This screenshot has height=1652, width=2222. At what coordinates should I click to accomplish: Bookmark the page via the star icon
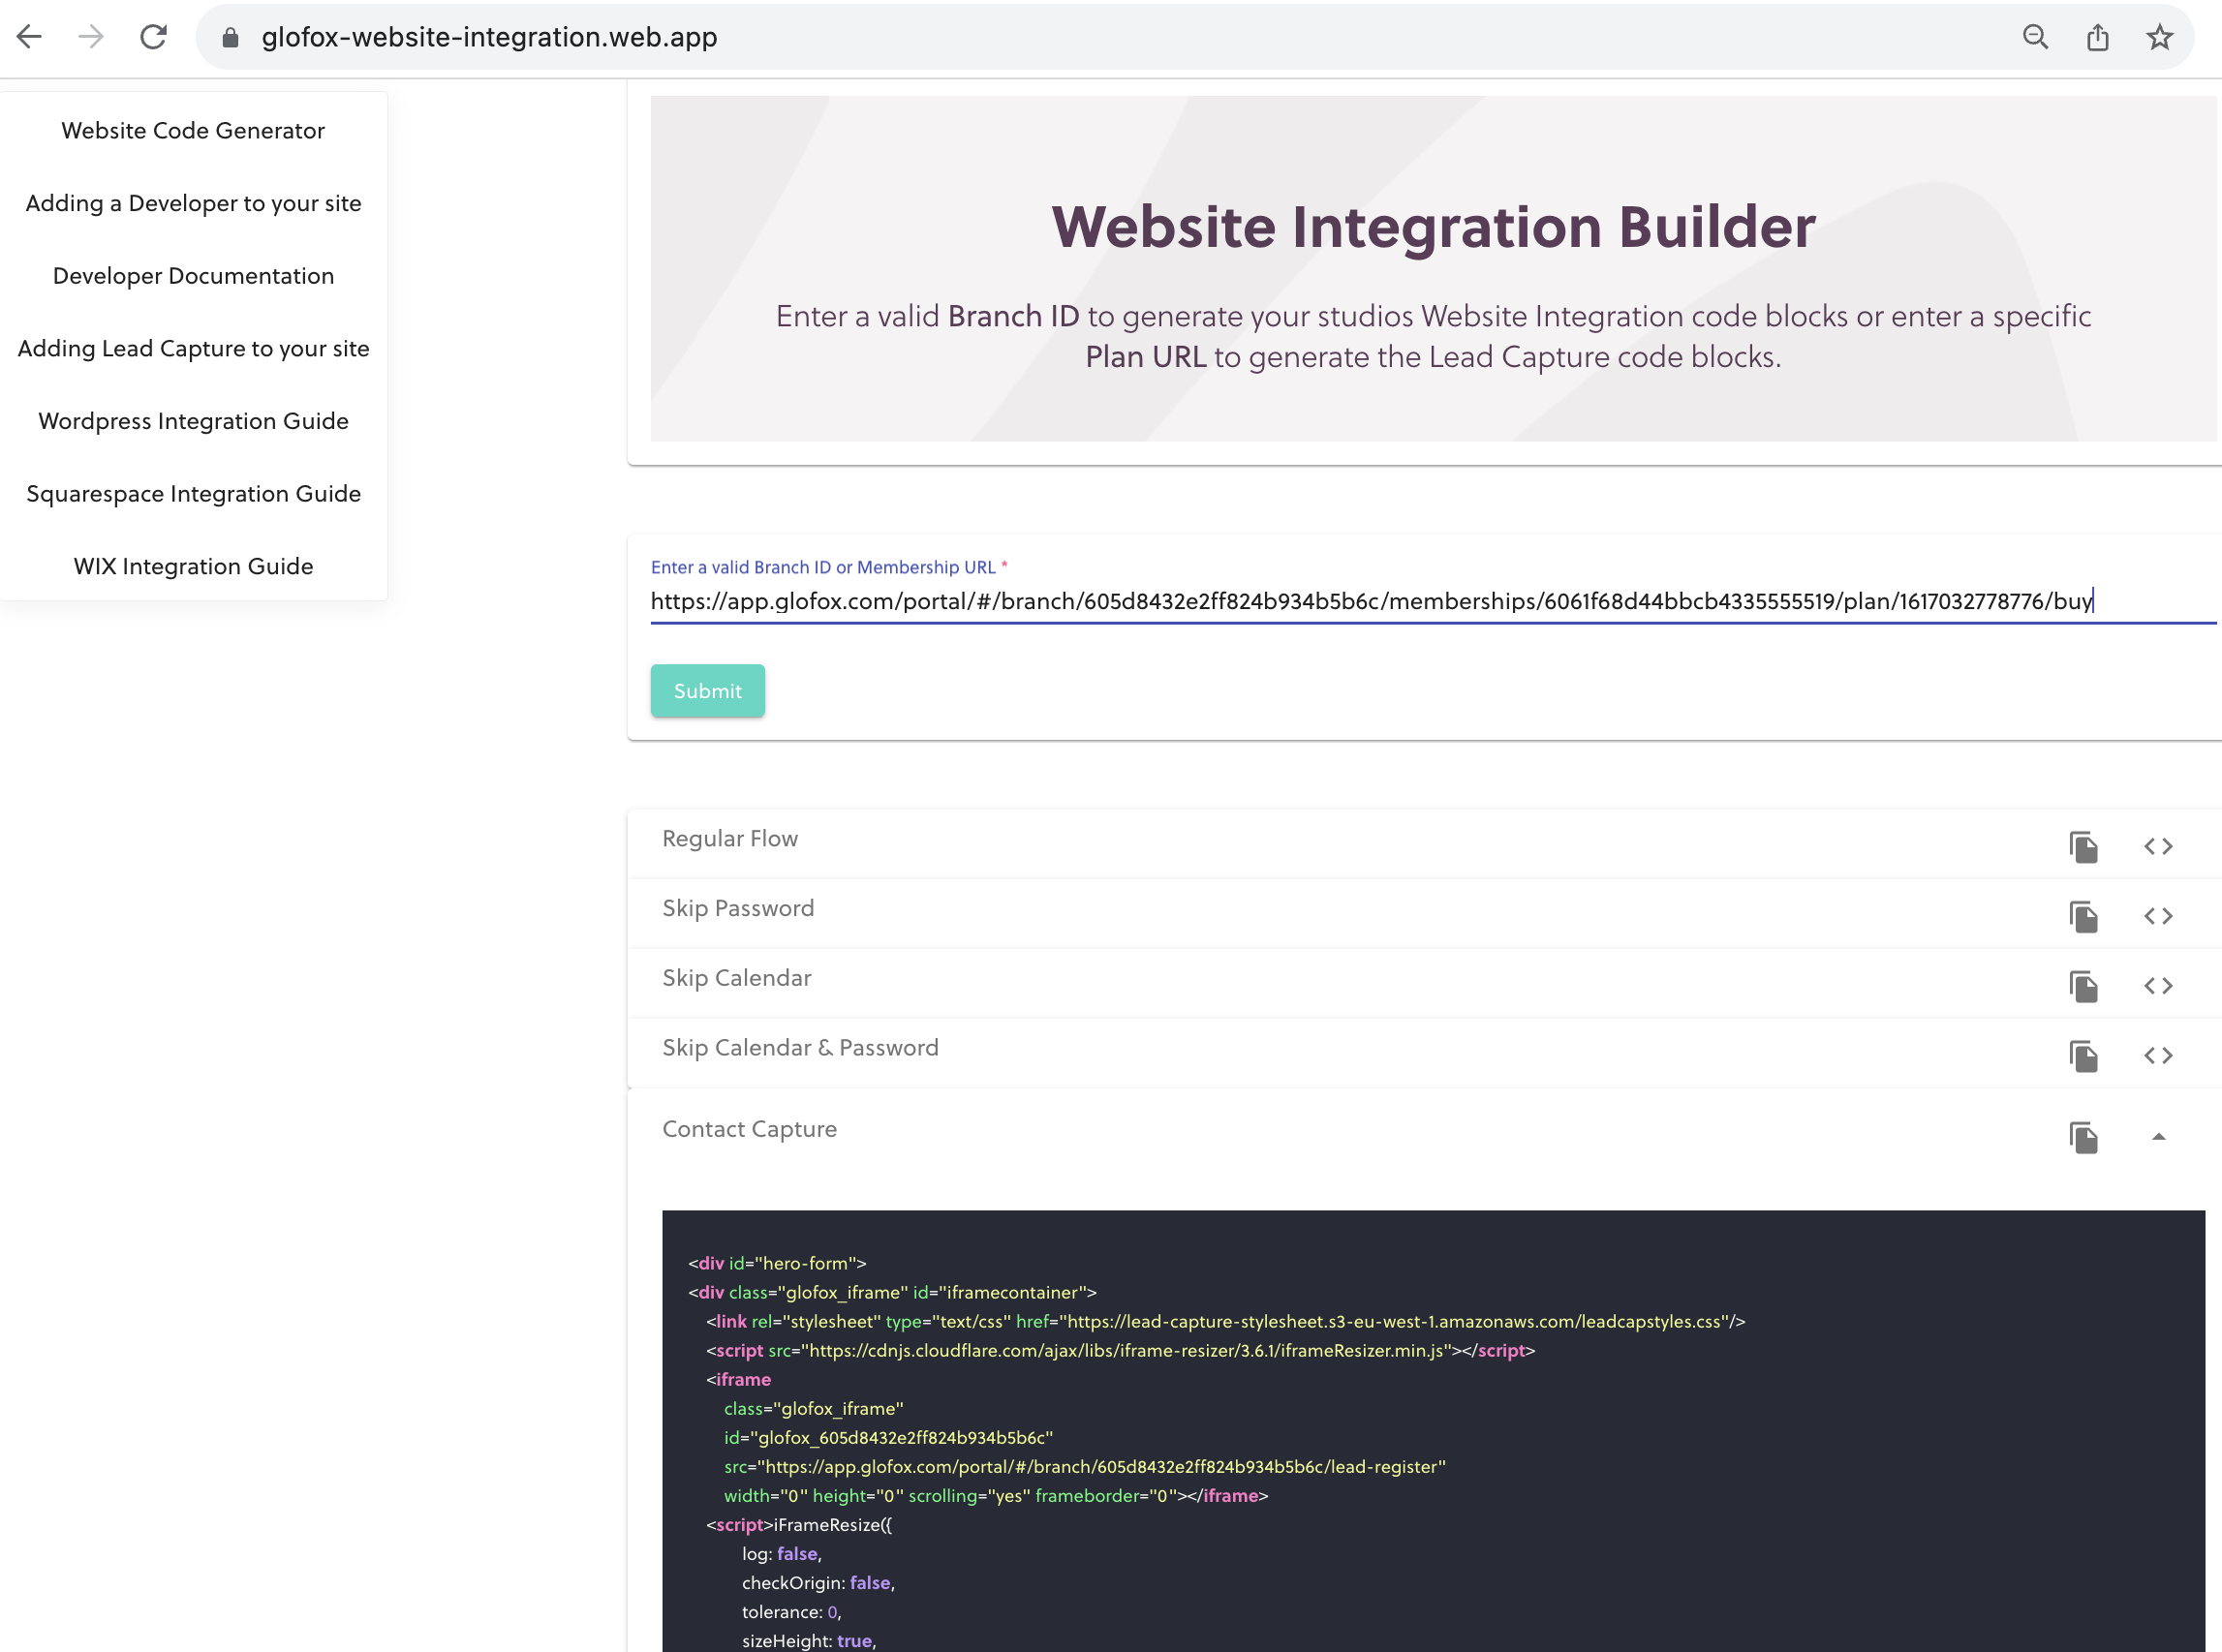point(2159,36)
